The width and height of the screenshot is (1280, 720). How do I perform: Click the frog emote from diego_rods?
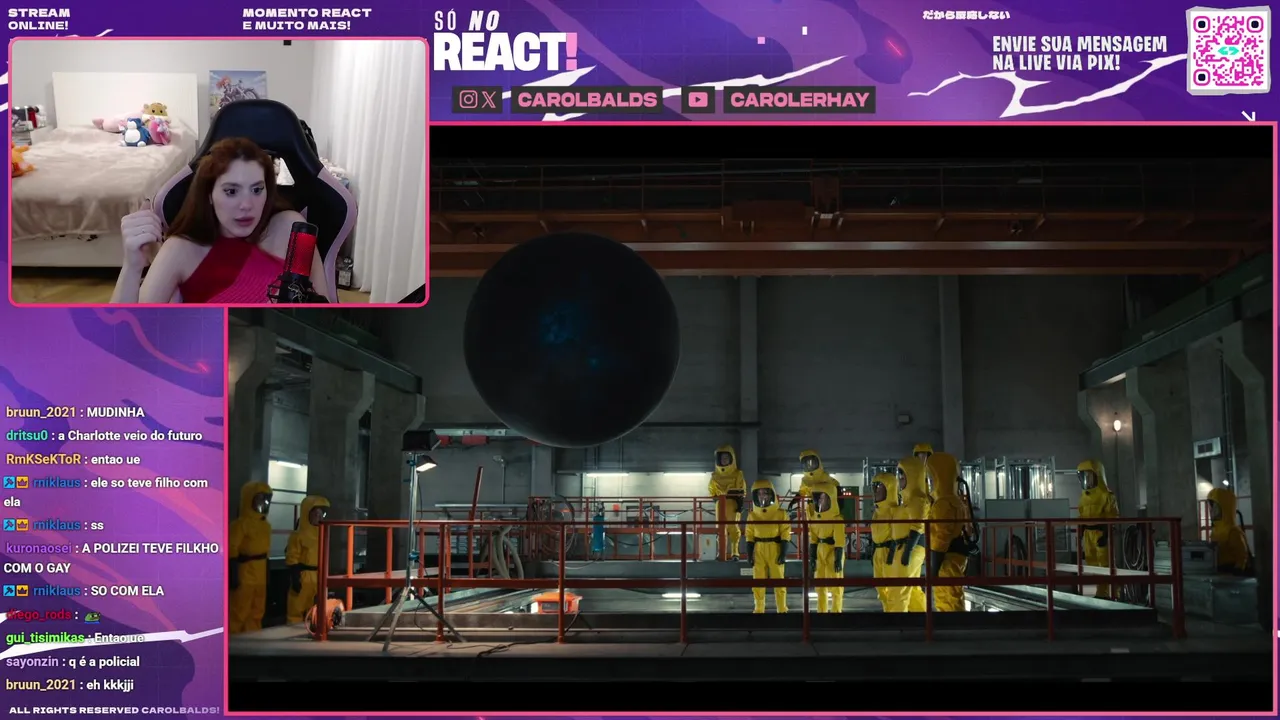coord(92,616)
